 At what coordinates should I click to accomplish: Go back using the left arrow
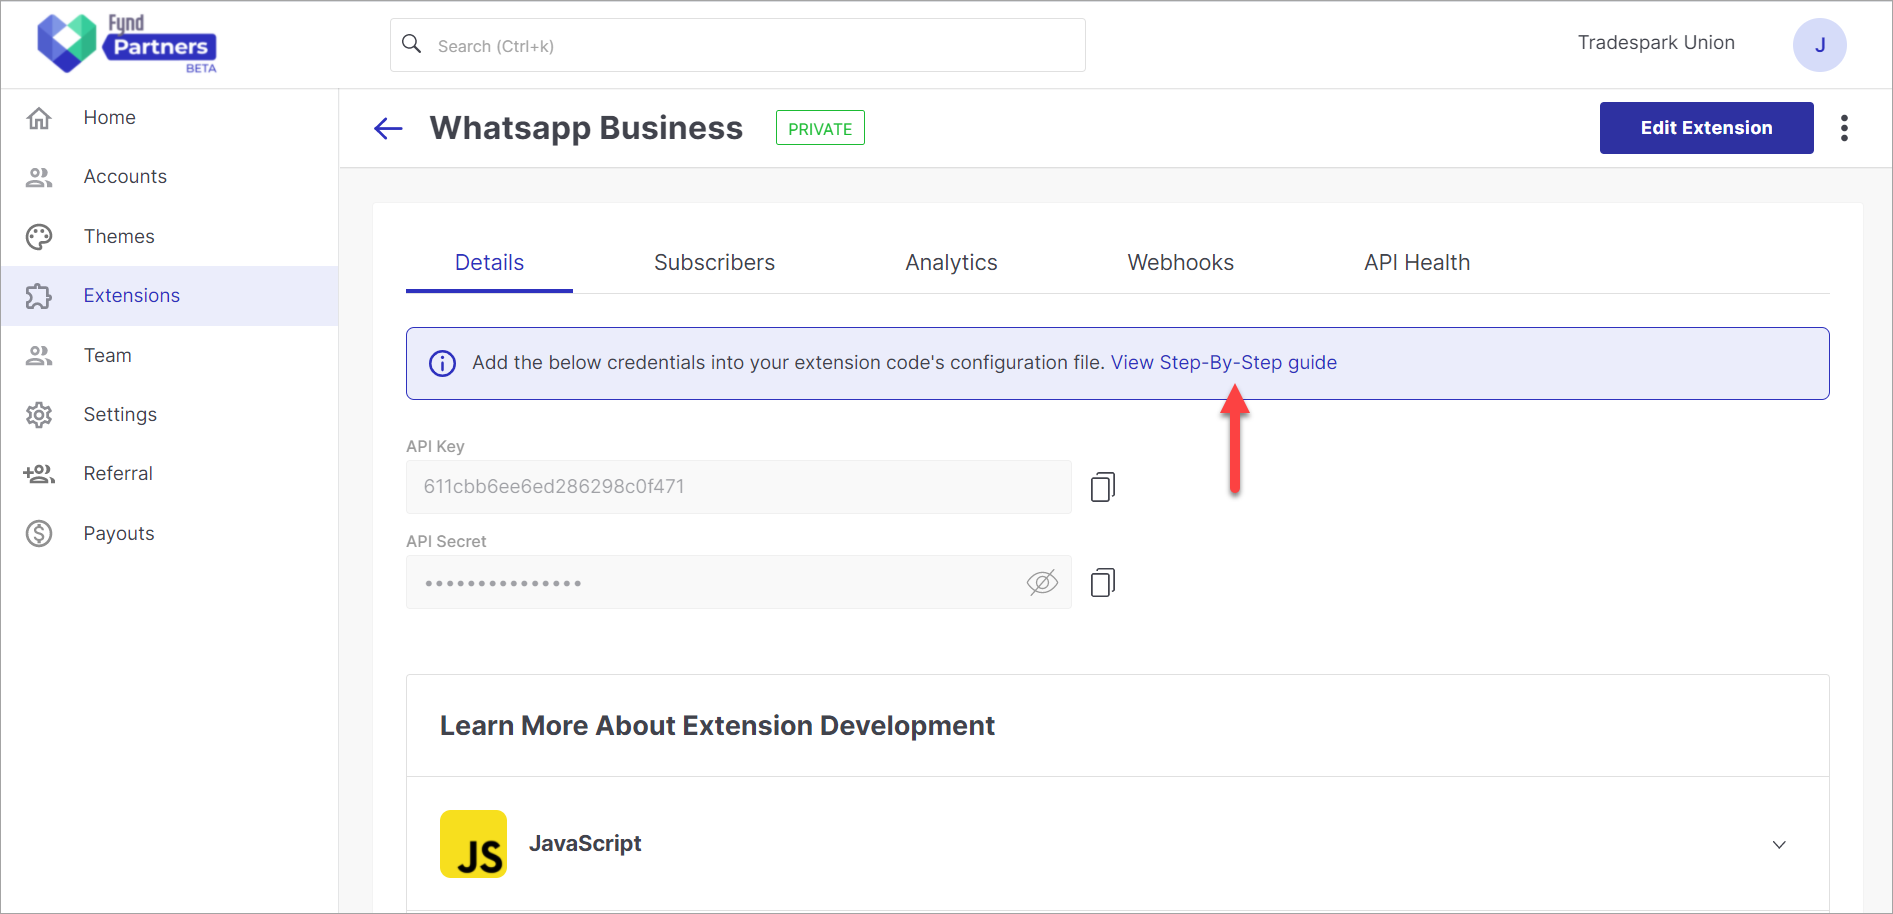tap(388, 128)
